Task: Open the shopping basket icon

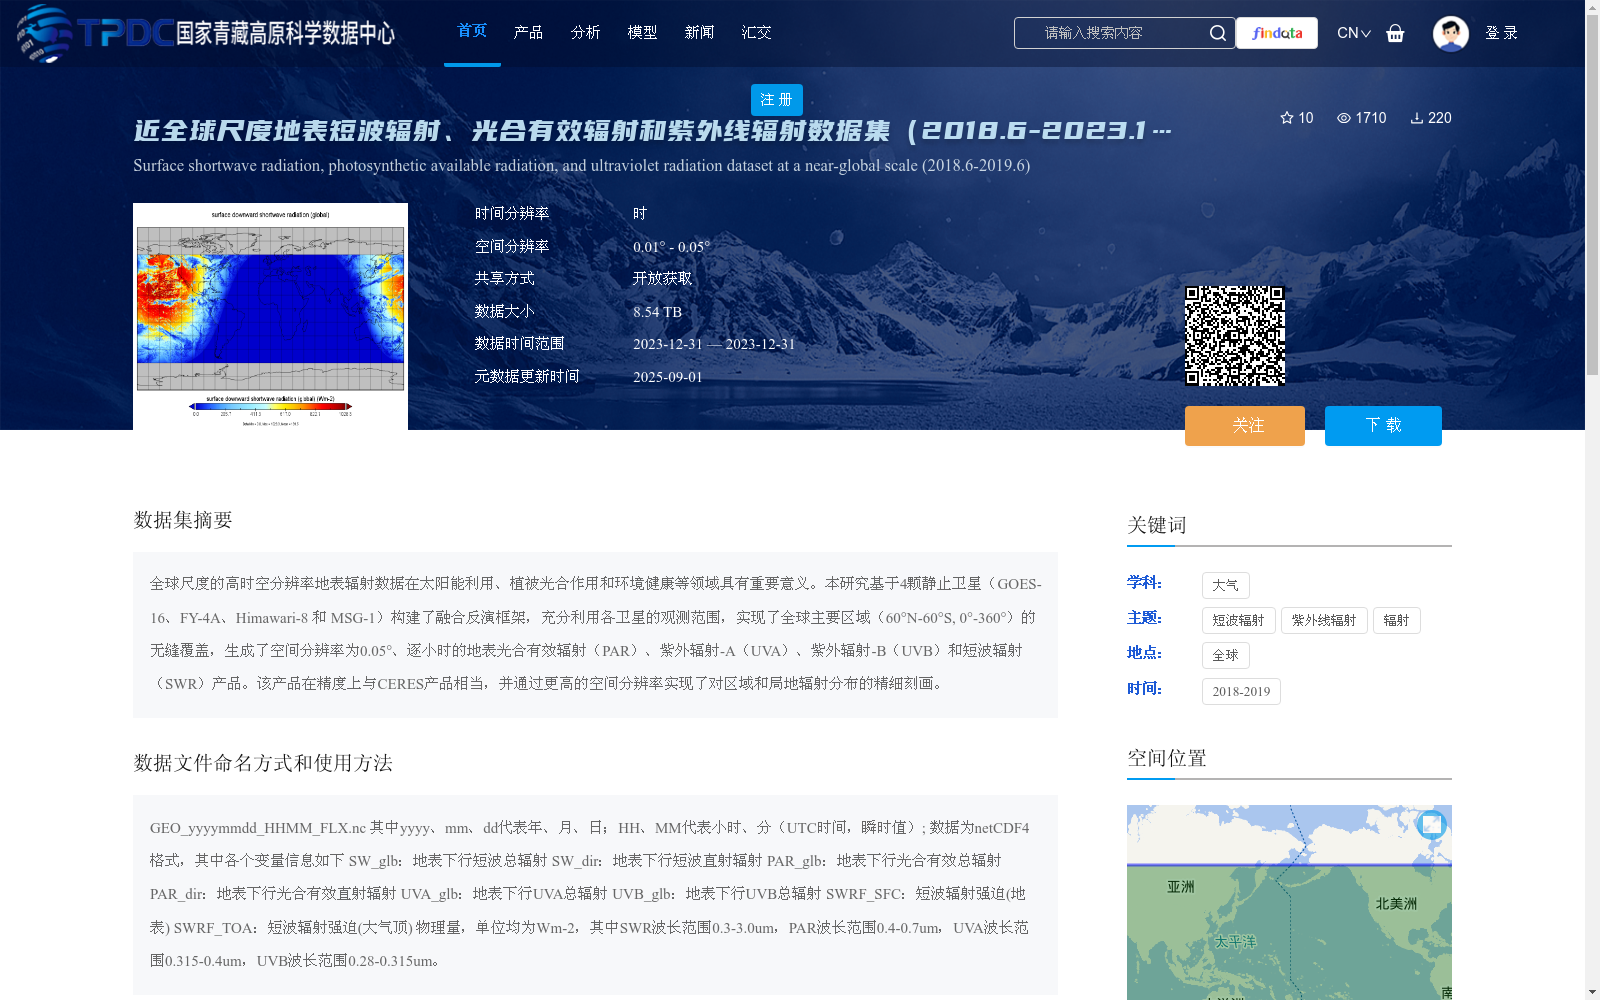Action: (1395, 33)
